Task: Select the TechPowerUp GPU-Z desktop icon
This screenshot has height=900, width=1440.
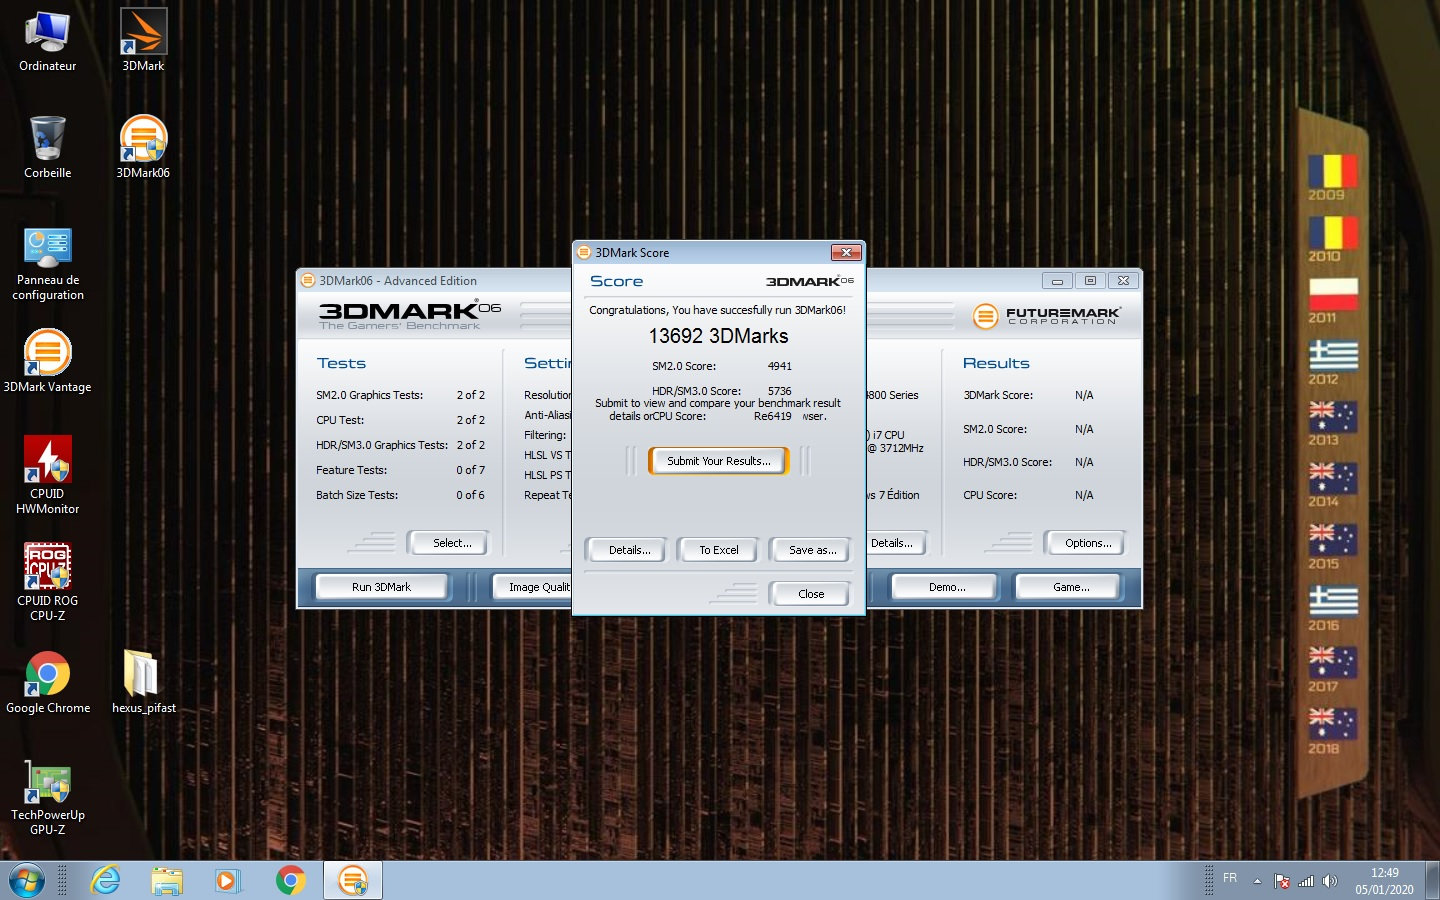Action: 47,797
